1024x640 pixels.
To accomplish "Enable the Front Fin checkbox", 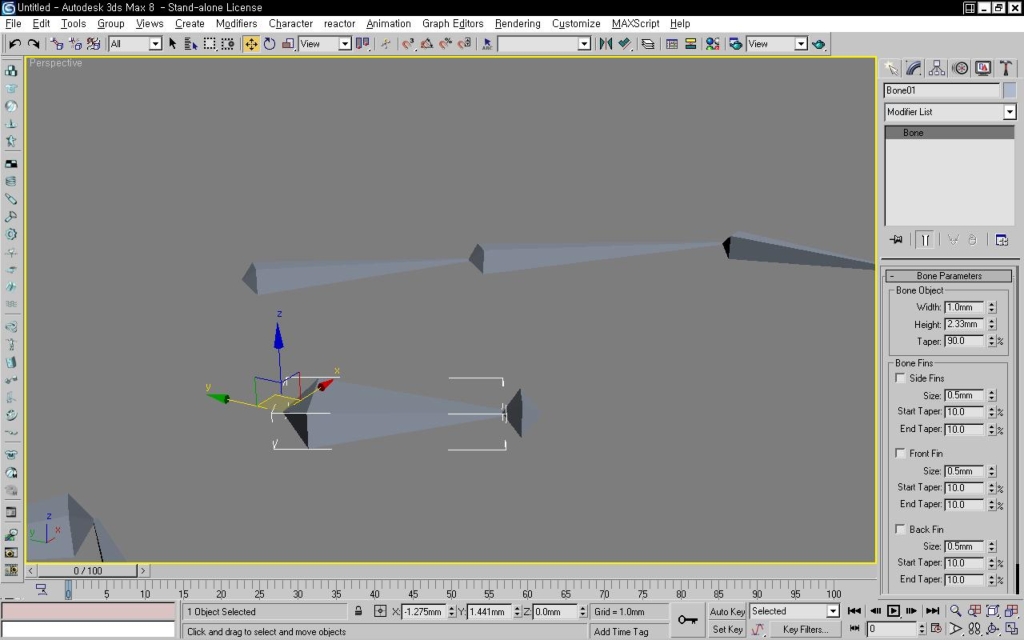I will point(901,453).
